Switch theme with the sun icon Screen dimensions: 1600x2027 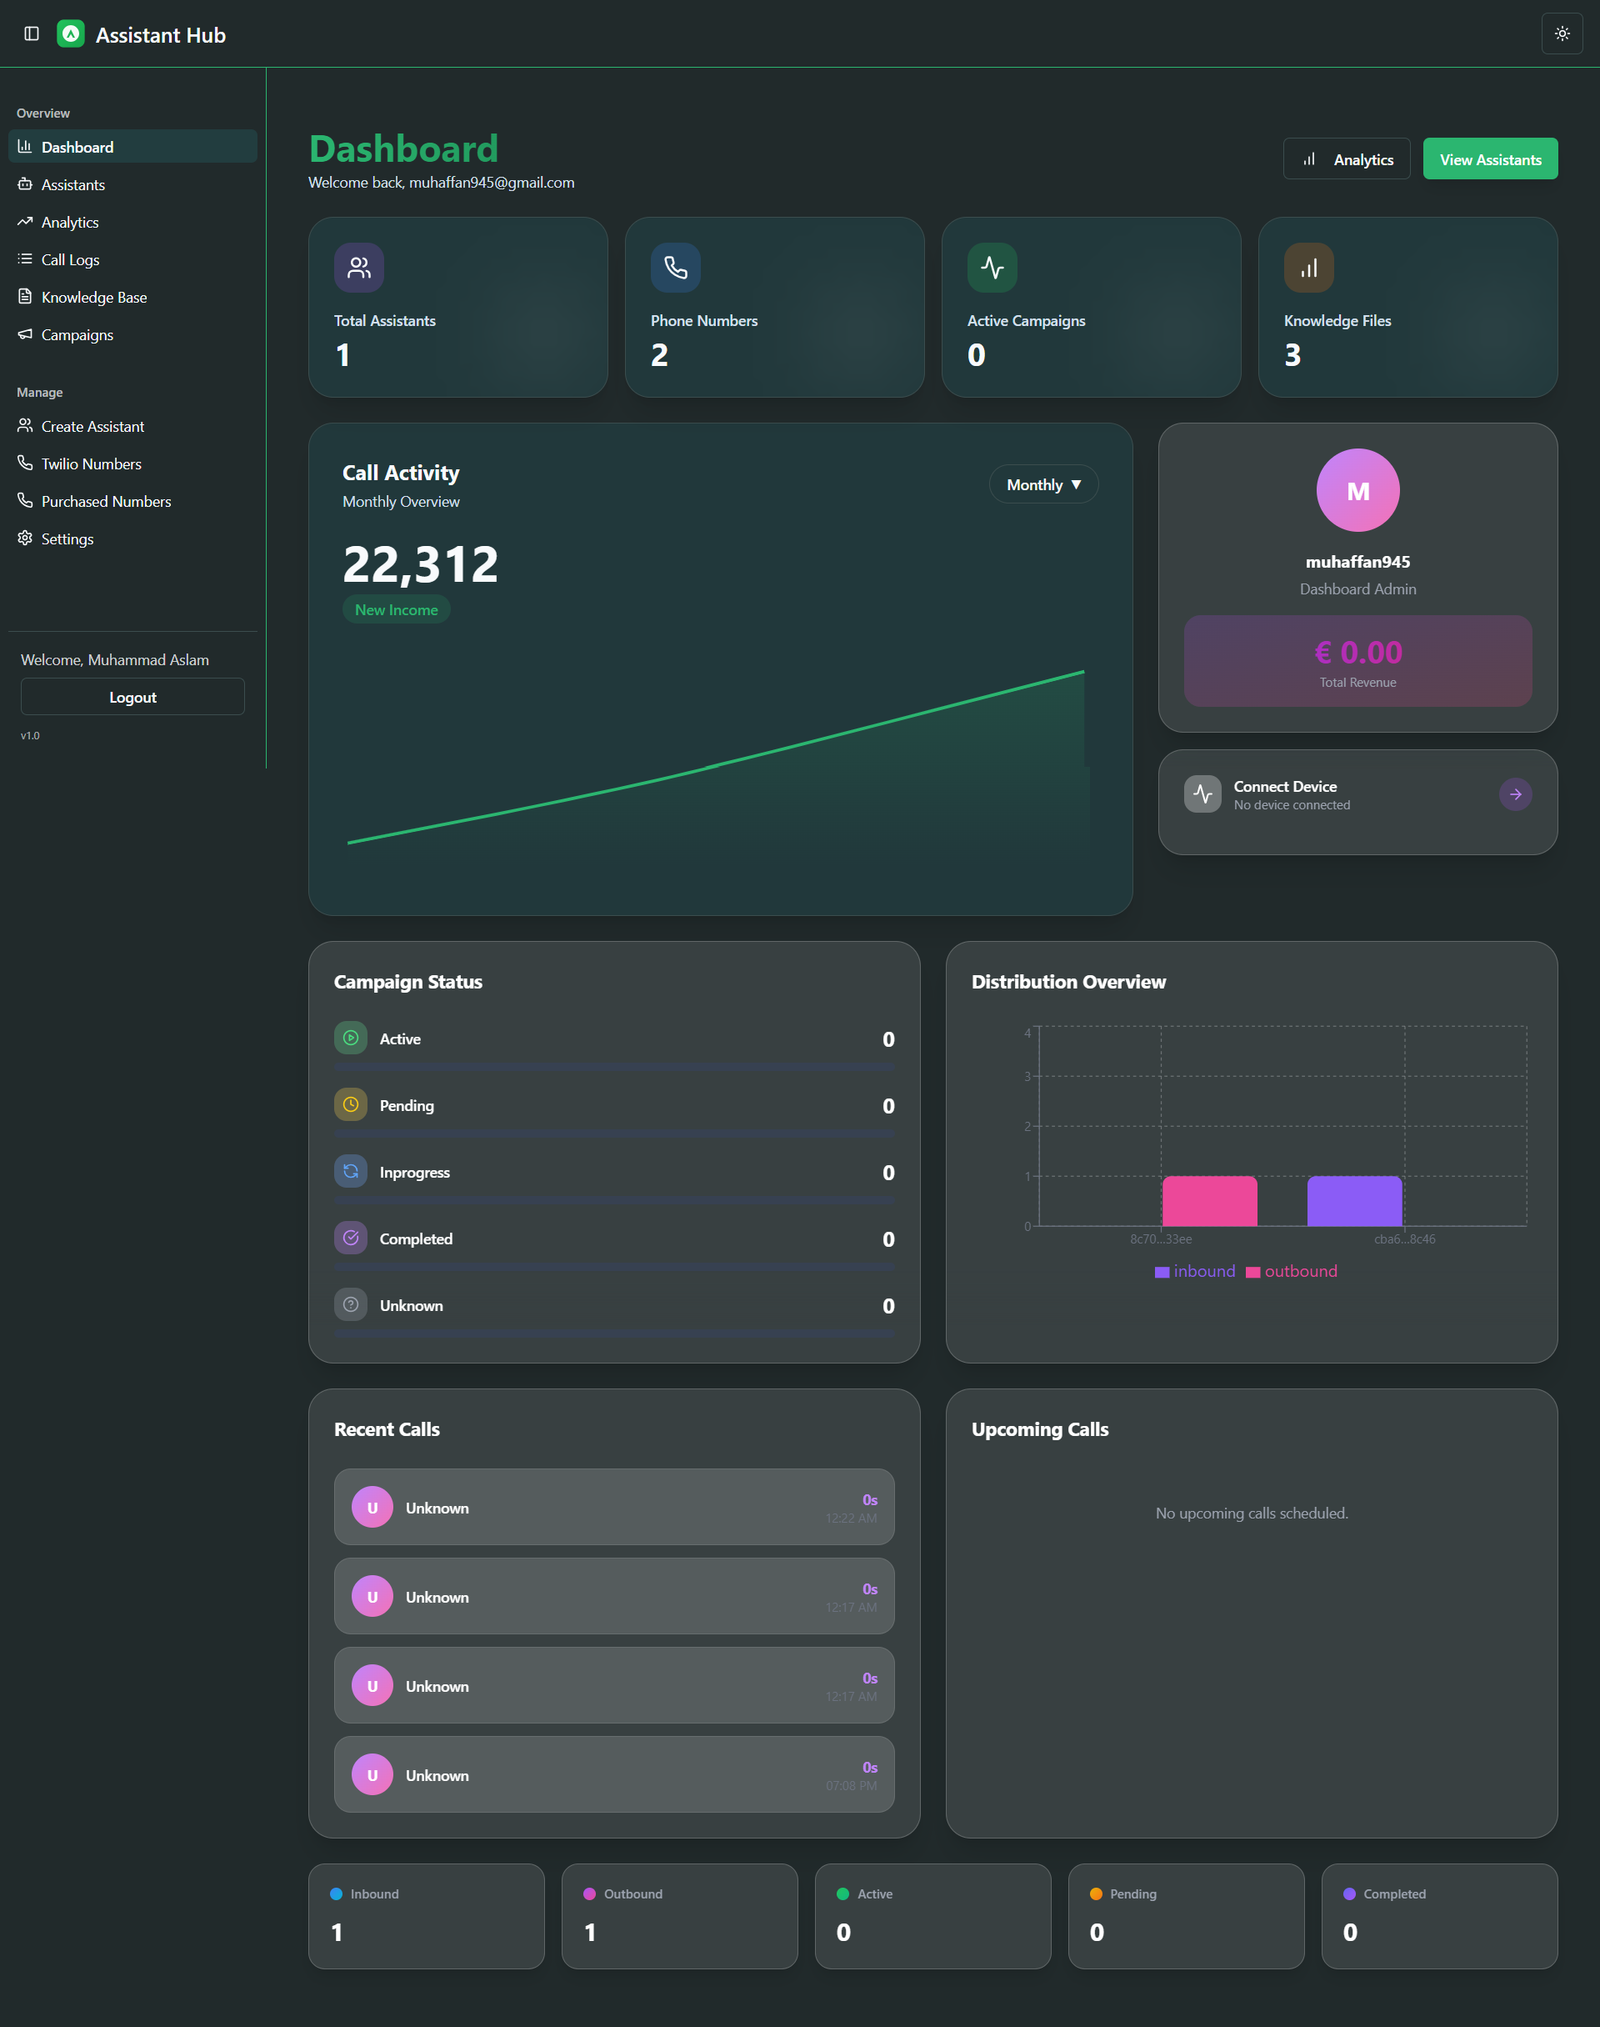(x=1561, y=34)
